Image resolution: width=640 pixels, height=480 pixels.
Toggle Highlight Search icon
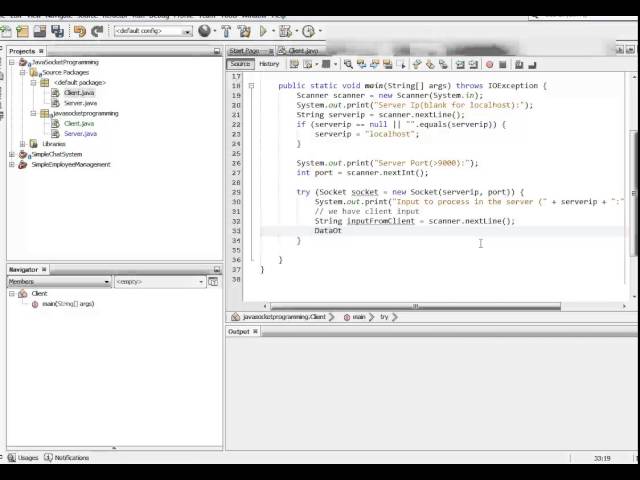[388, 64]
